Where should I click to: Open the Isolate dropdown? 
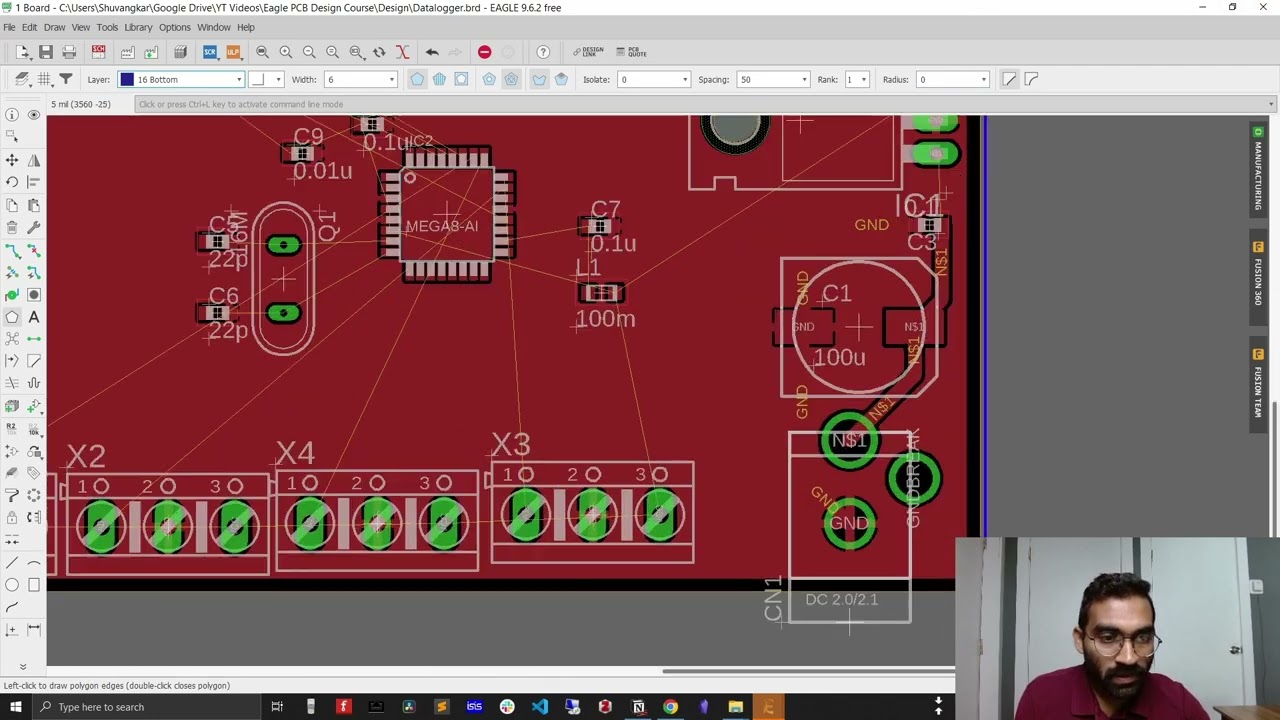653,79
